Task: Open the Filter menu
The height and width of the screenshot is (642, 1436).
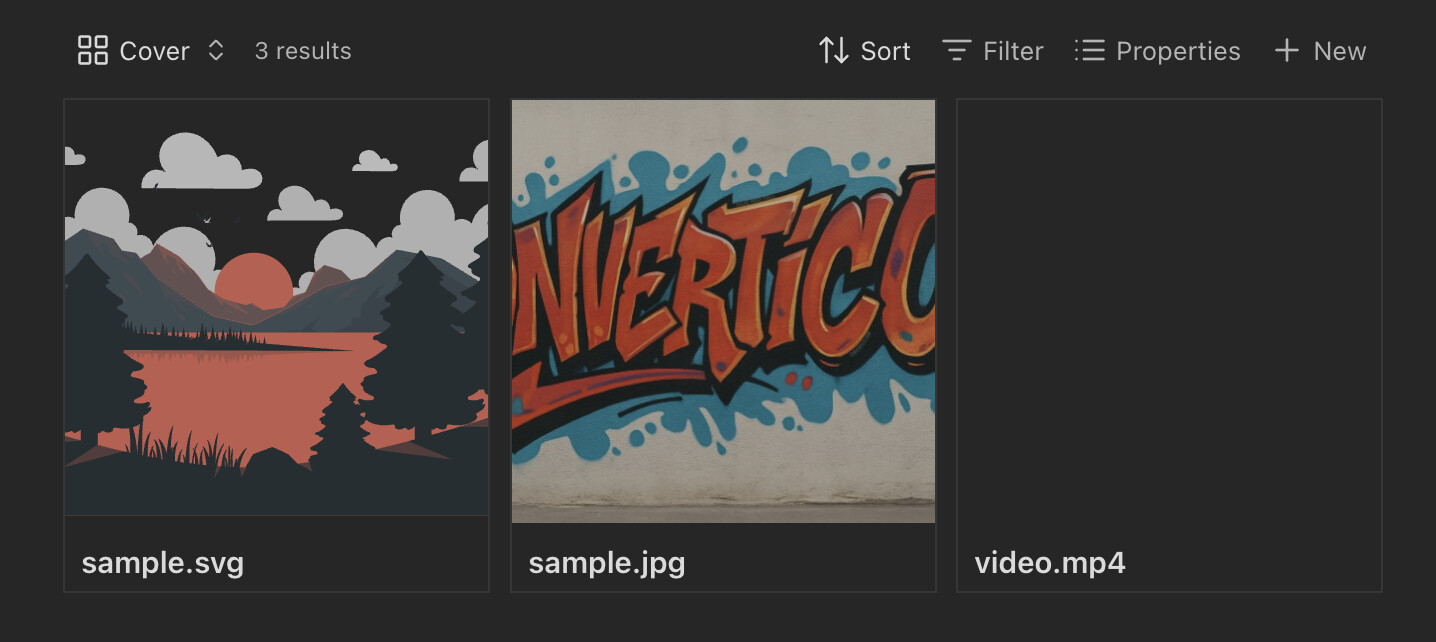Action: 993,51
